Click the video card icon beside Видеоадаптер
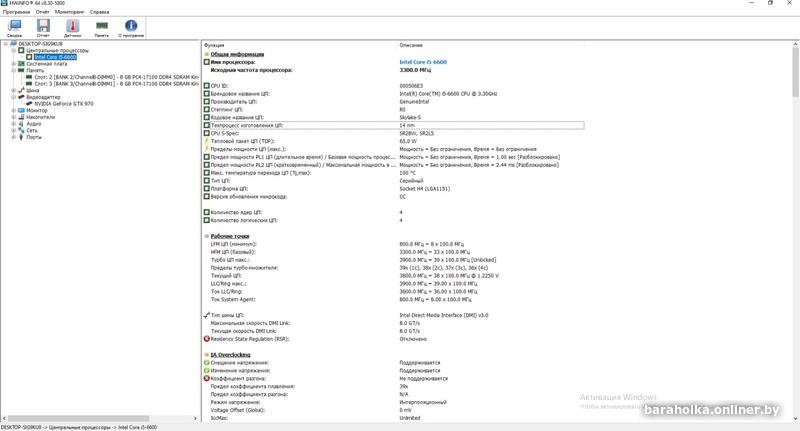Screen dimensions: 800x431 click(21, 97)
